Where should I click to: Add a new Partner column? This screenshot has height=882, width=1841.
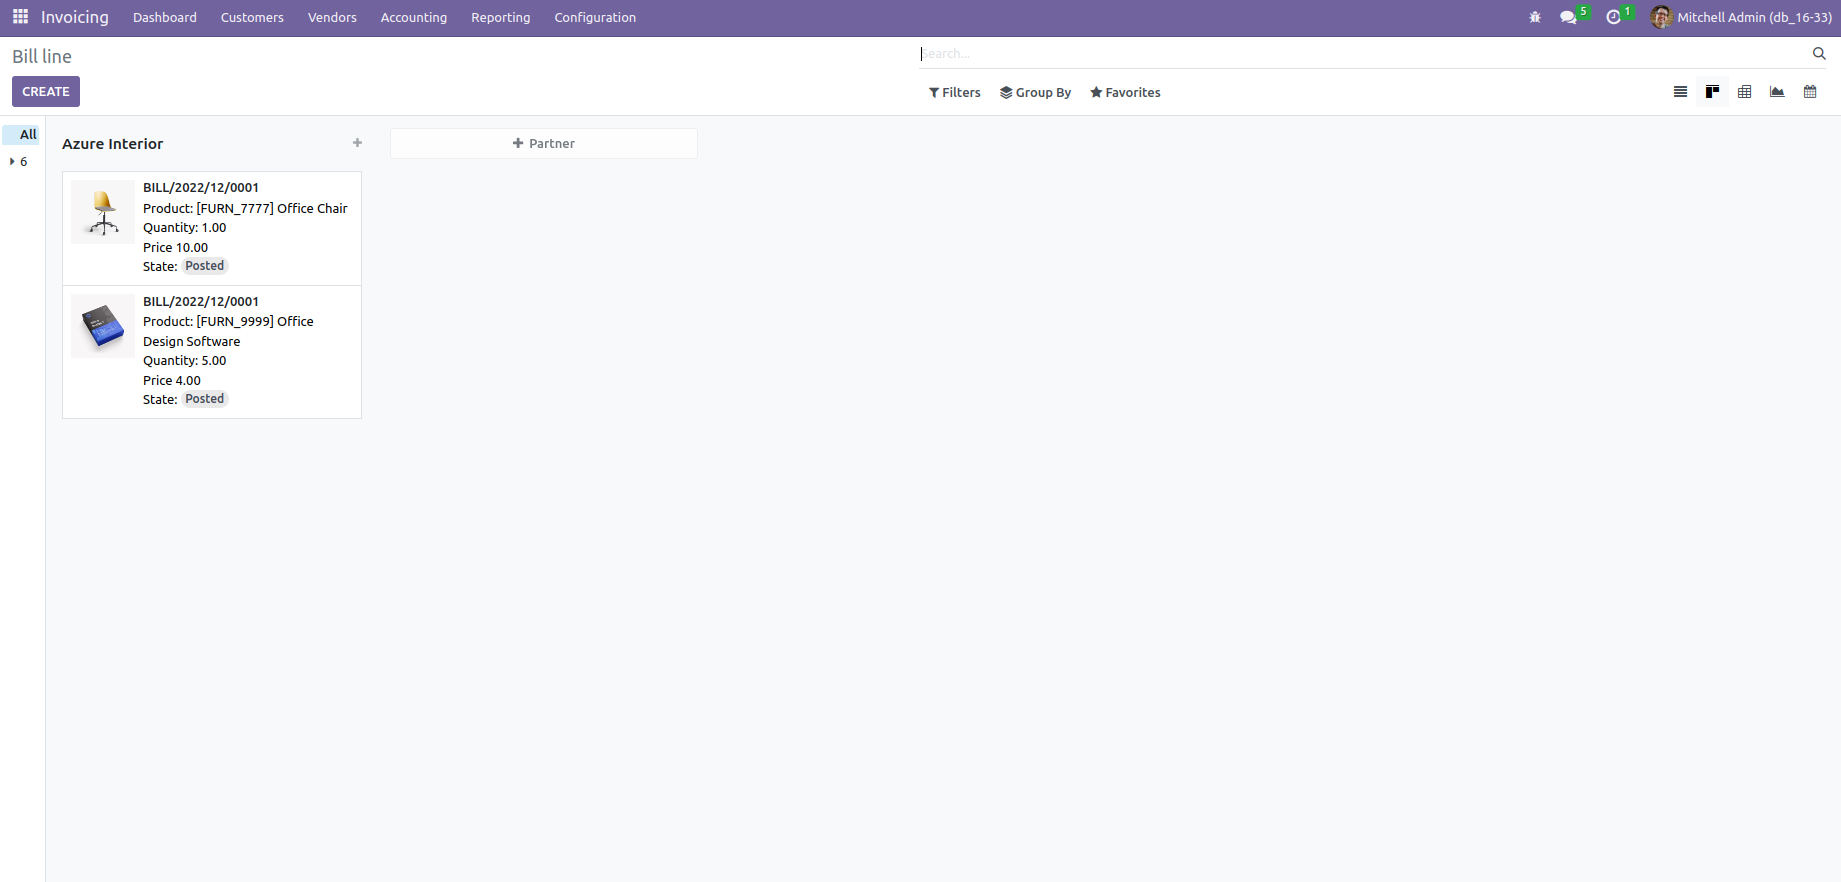pyautogui.click(x=544, y=143)
